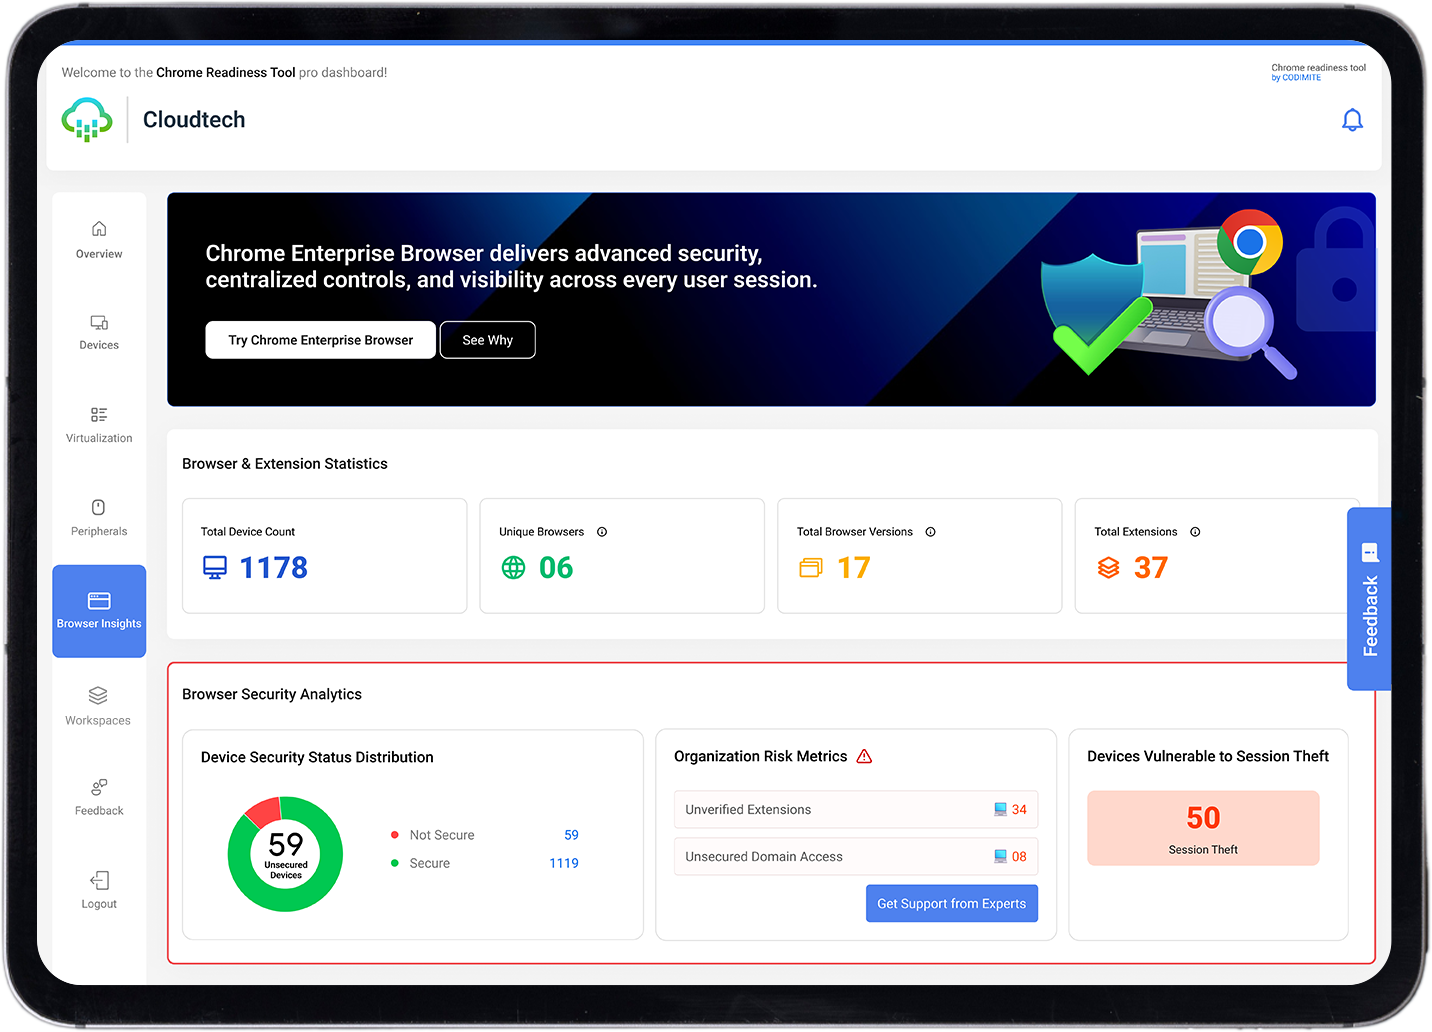Click the Browser & Extension Statistics heading
Viewport: 1432px width, 1032px height.
click(x=285, y=464)
